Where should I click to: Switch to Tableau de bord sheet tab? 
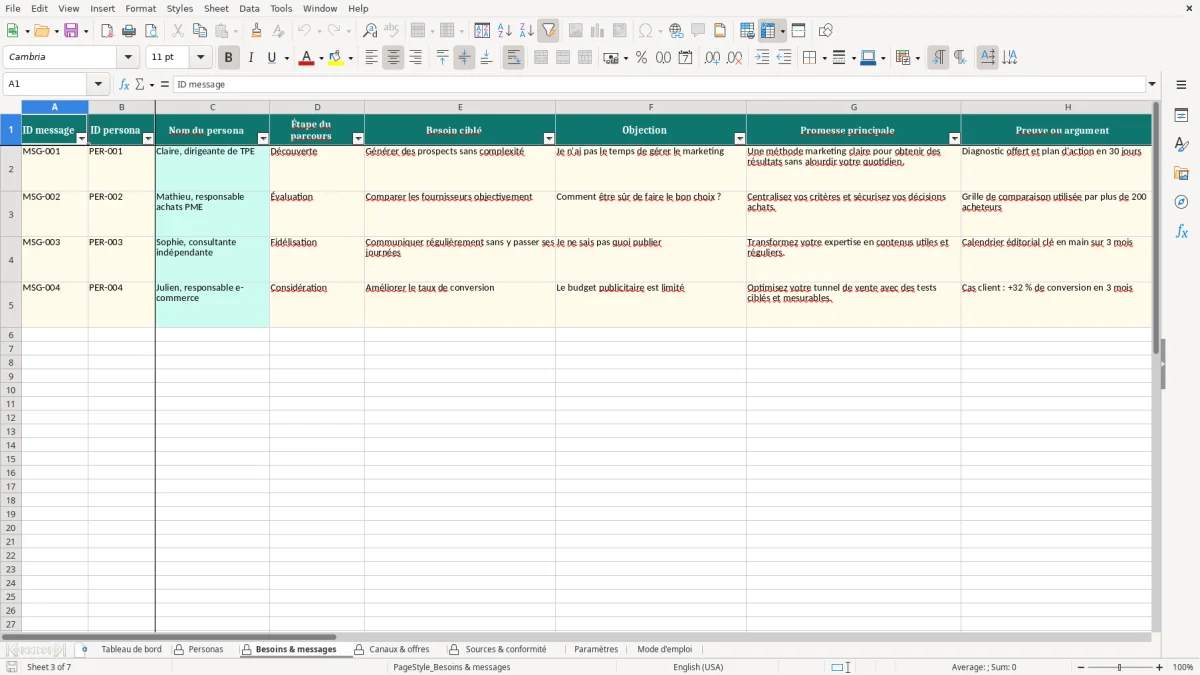[131, 650]
